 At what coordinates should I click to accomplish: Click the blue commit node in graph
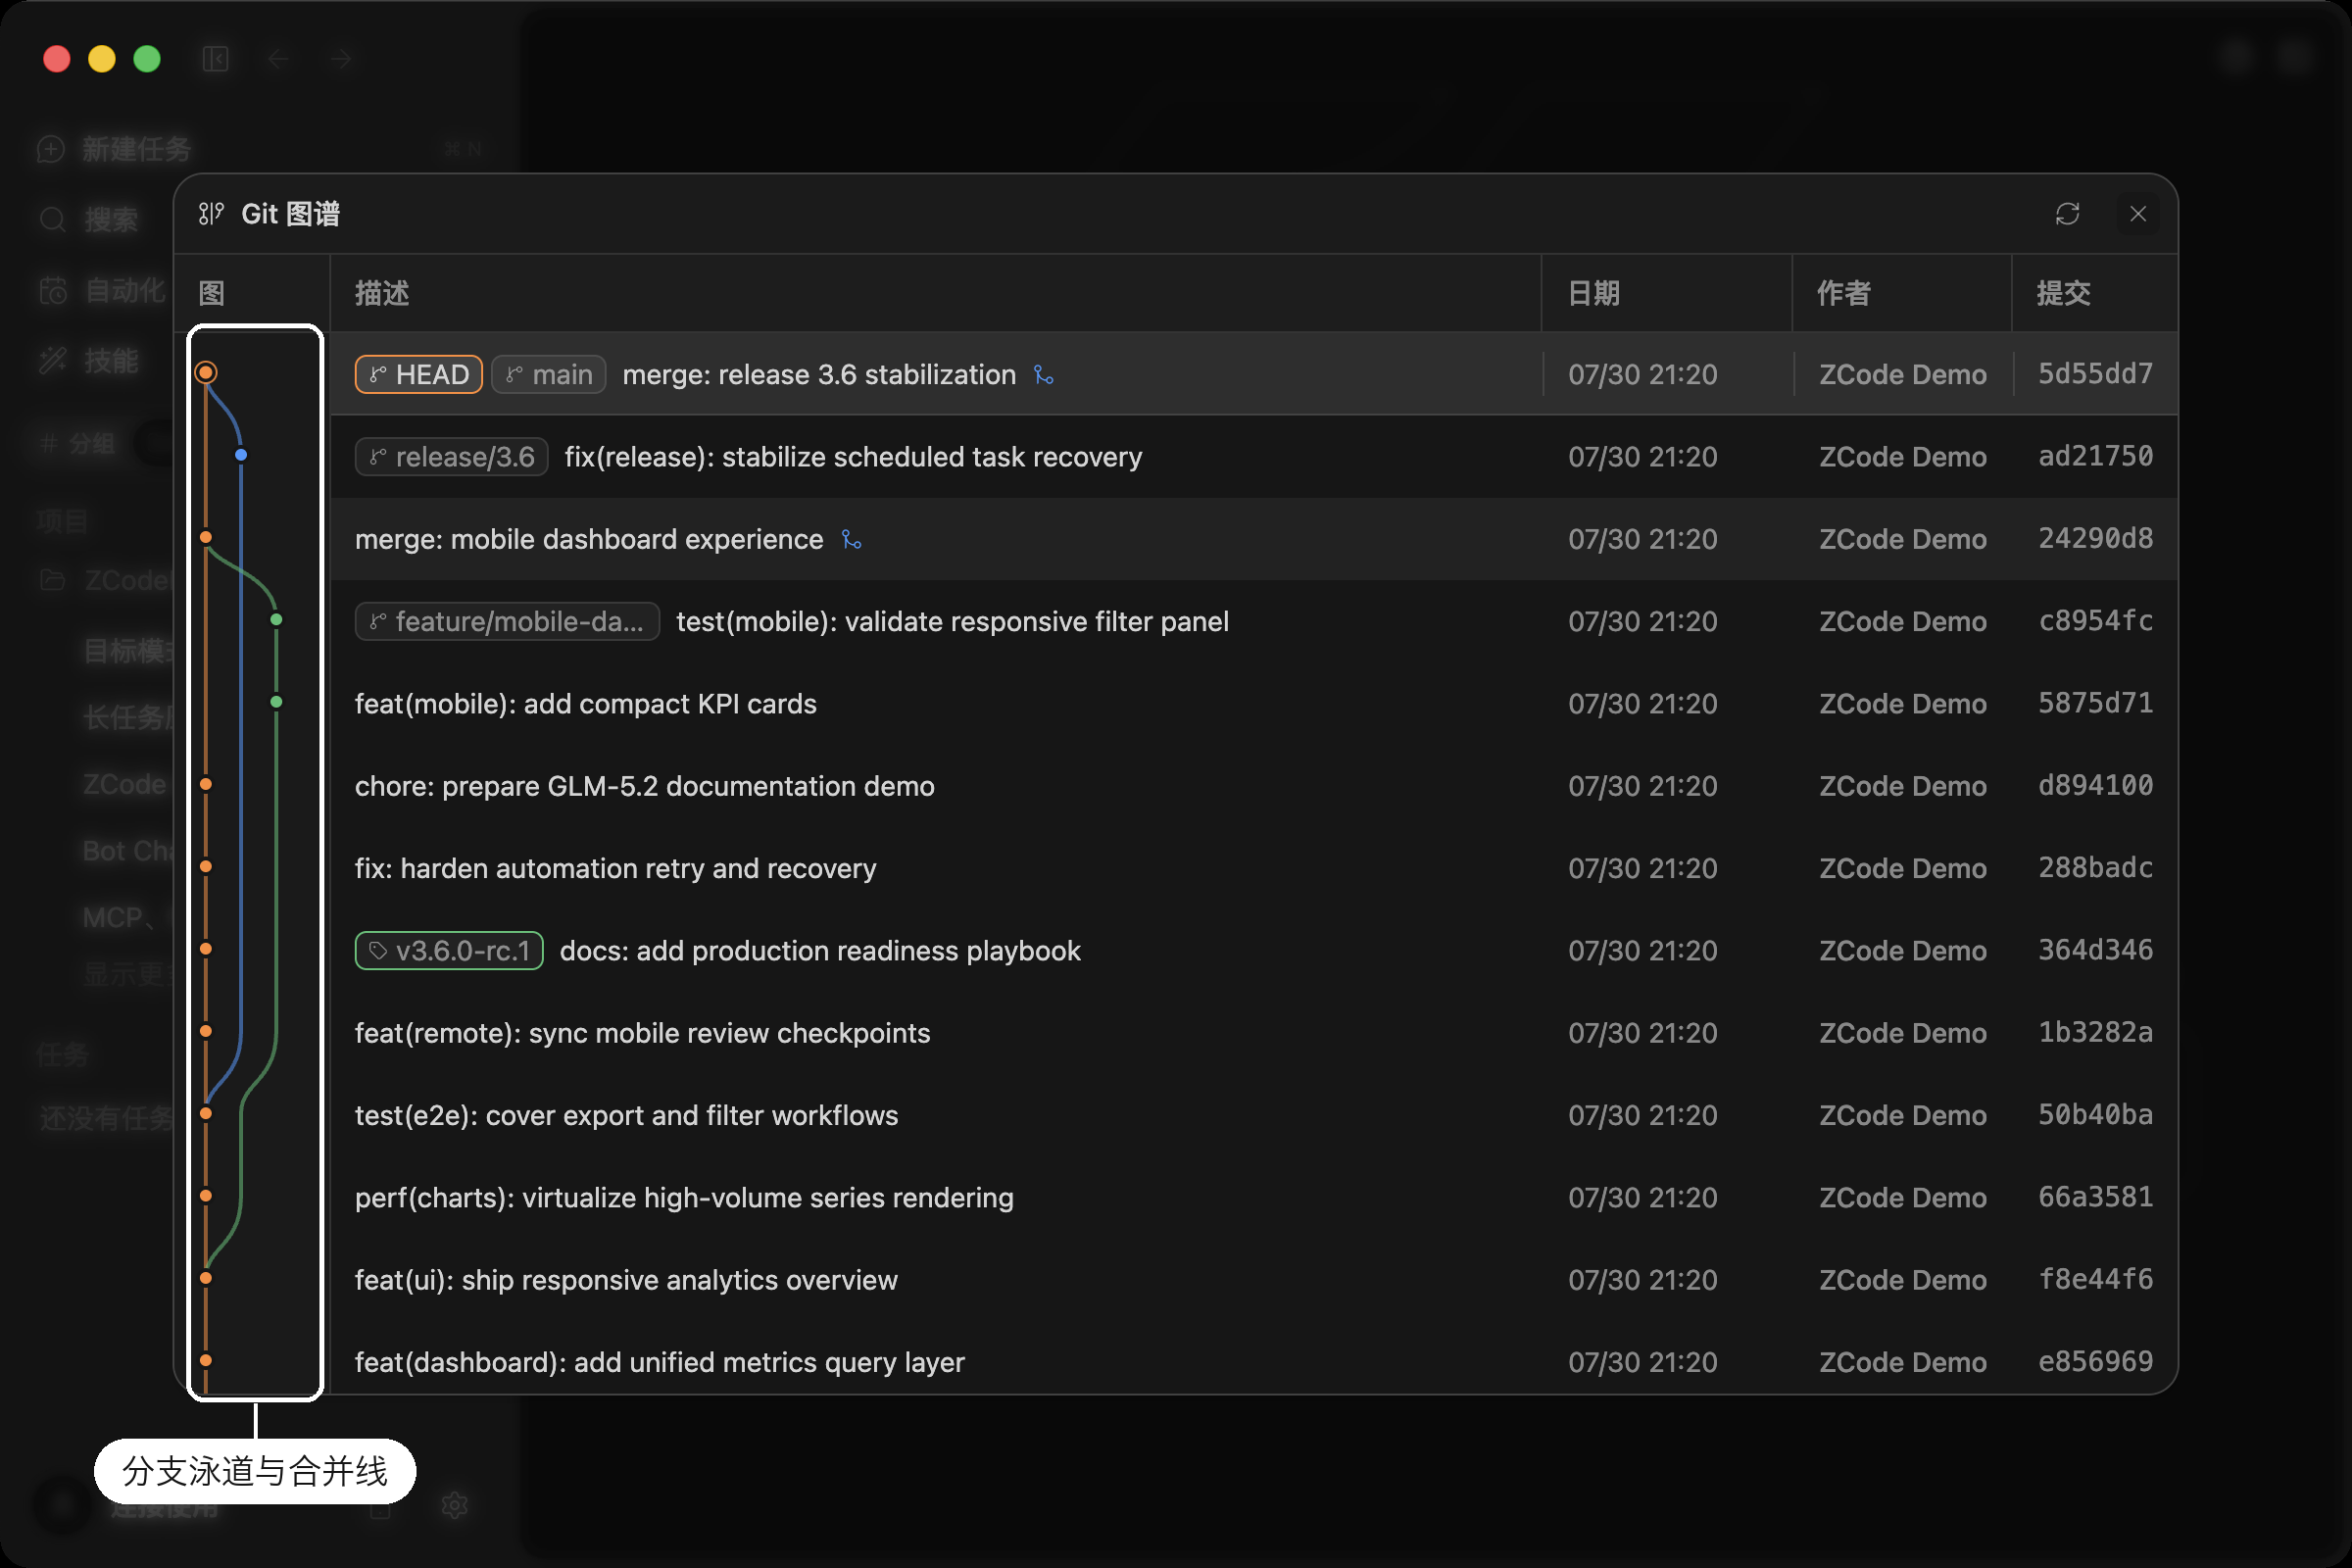pyautogui.click(x=241, y=456)
